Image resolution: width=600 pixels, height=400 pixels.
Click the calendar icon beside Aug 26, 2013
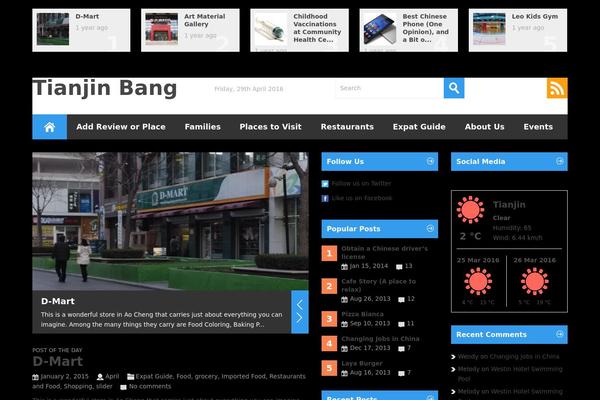344,299
